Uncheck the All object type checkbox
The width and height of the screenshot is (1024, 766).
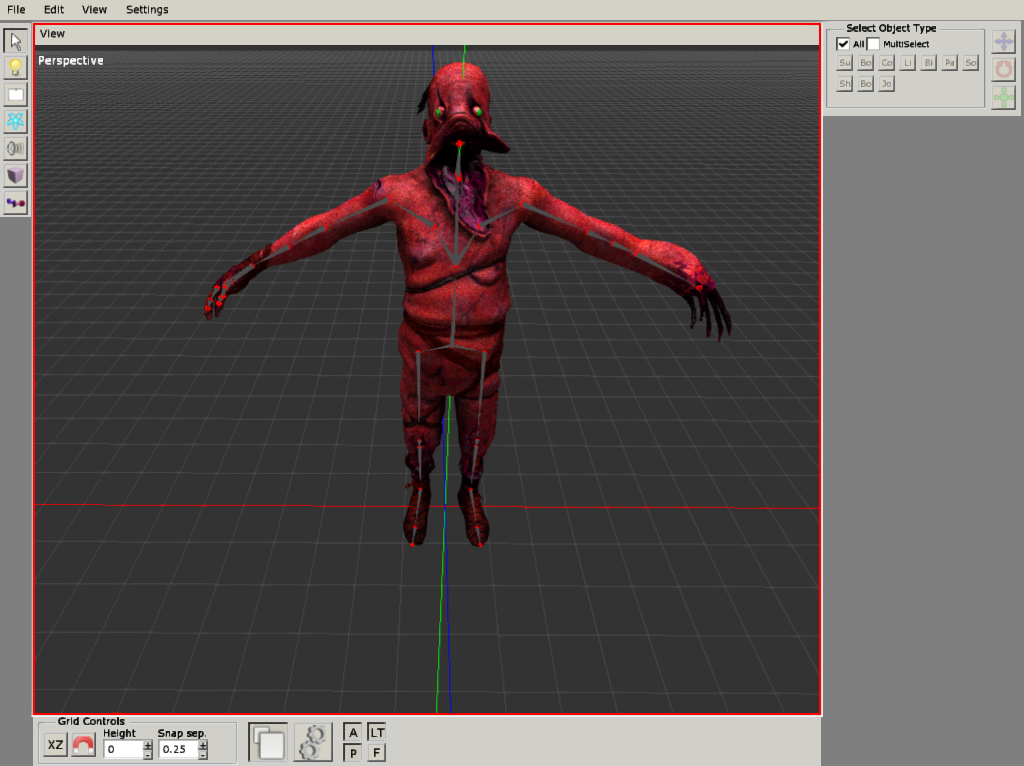[x=843, y=44]
